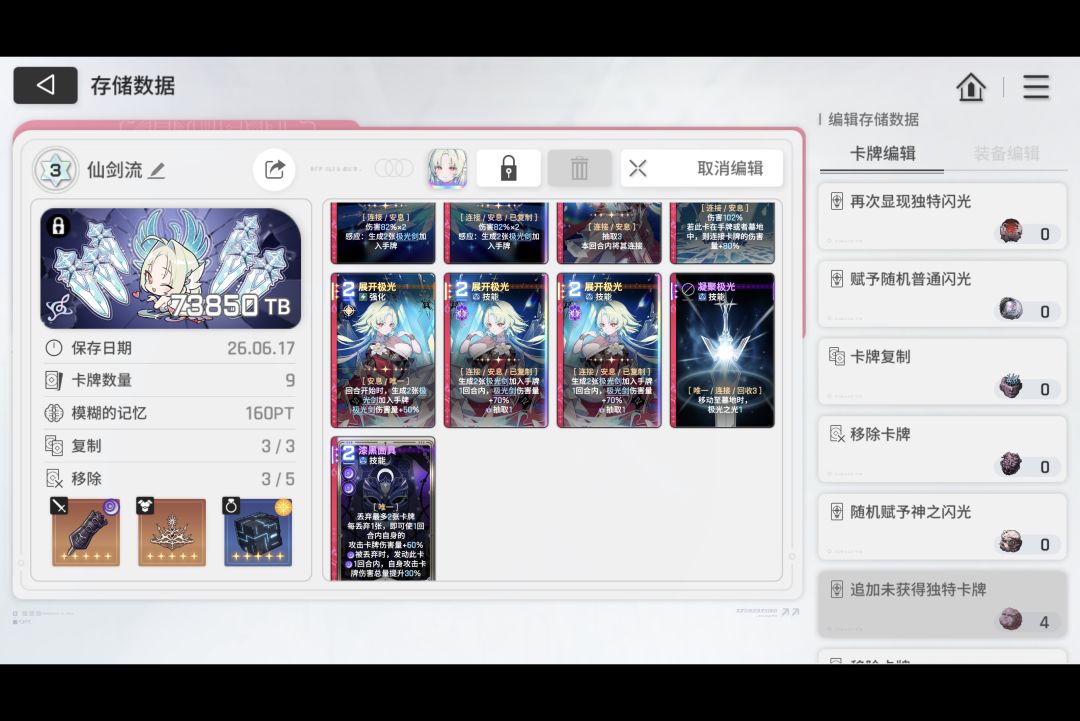Choose the 卡牌复制 option
The image size is (1080, 721).
click(x=942, y=371)
